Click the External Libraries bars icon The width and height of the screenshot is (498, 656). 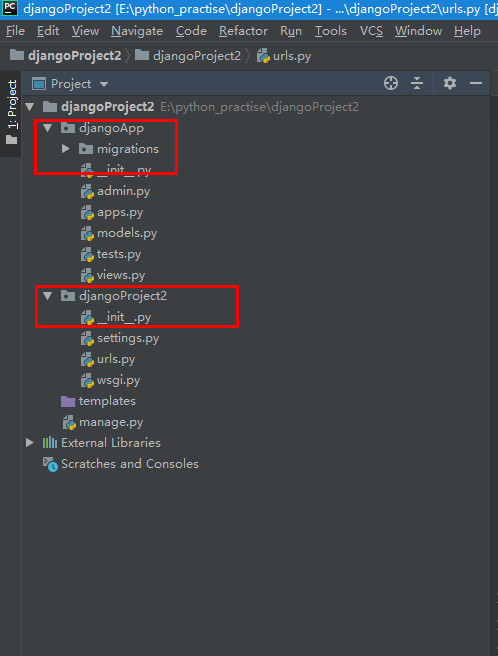pyautogui.click(x=50, y=443)
